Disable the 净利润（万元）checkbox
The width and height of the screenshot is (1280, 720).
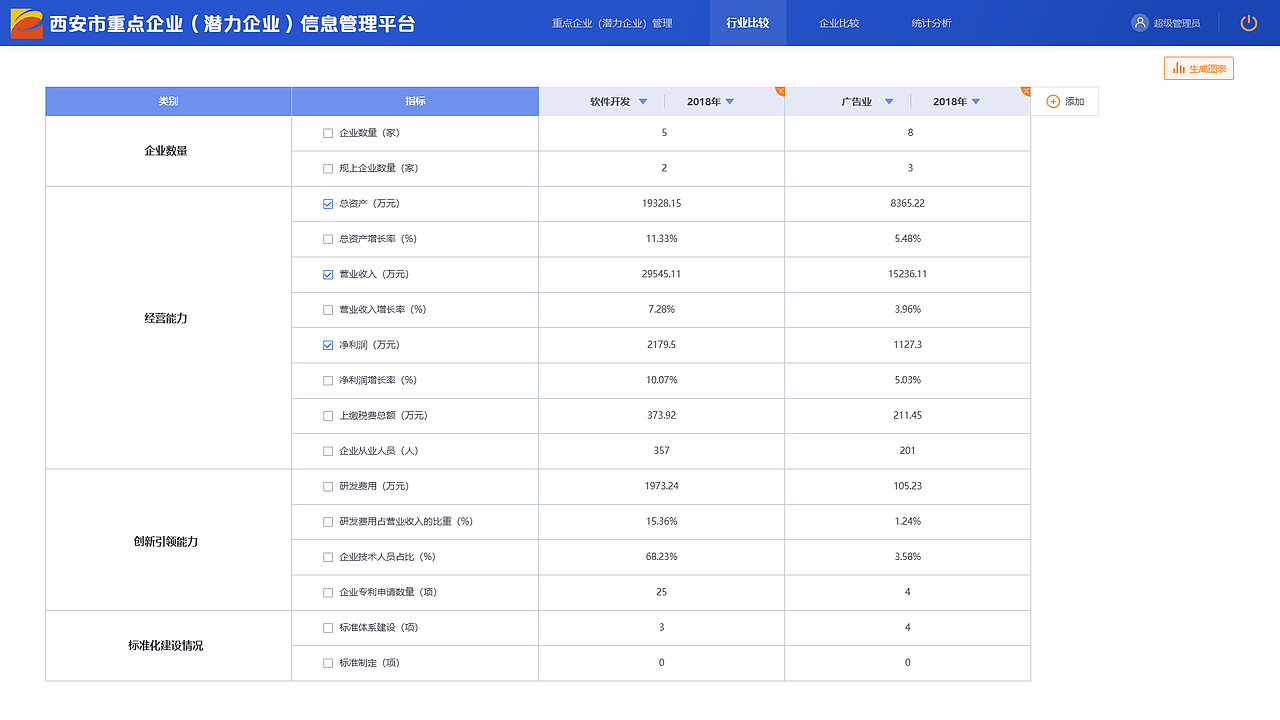[327, 345]
